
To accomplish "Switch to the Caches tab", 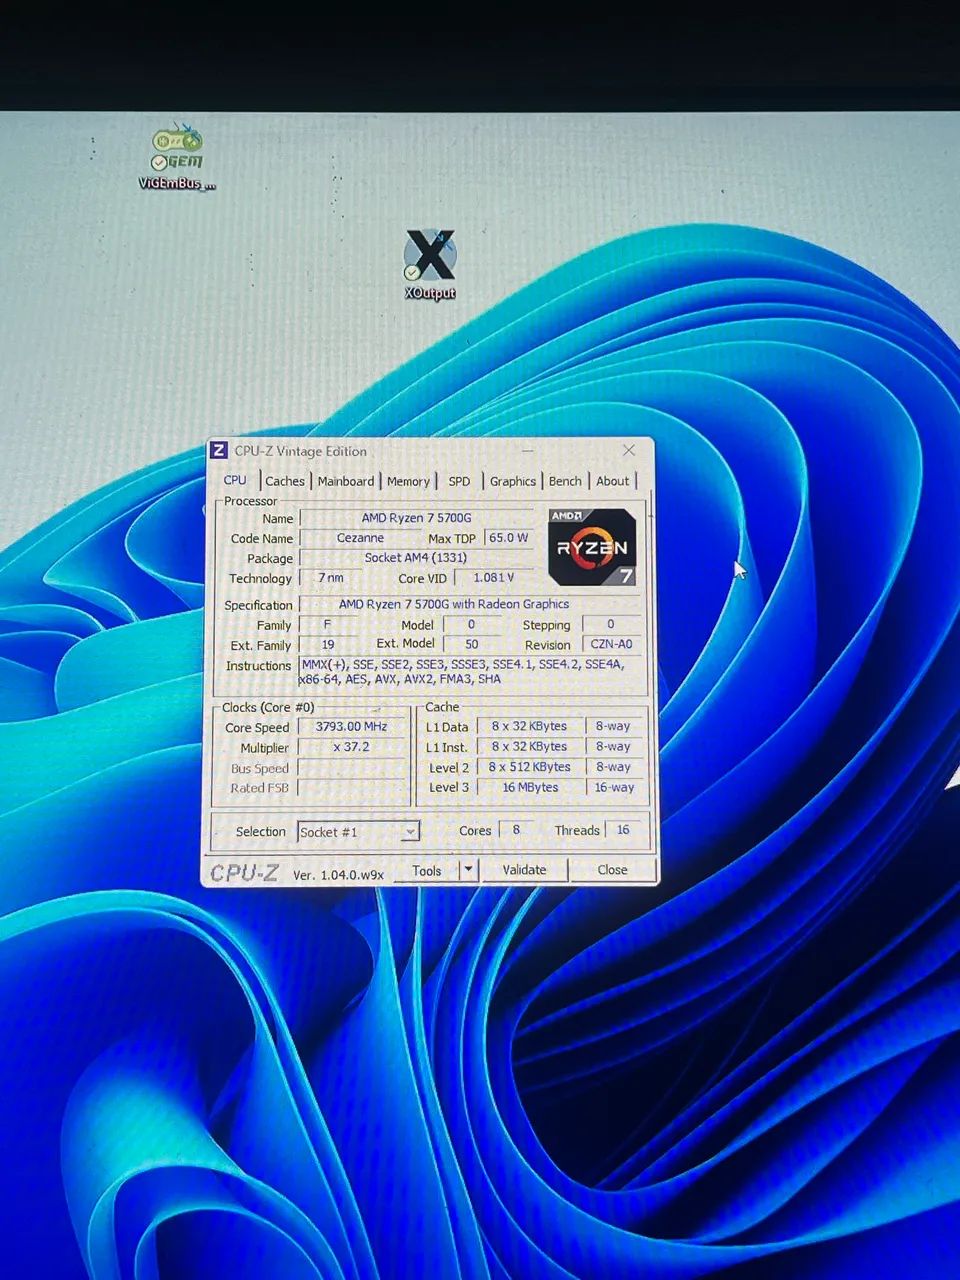I will pyautogui.click(x=285, y=481).
